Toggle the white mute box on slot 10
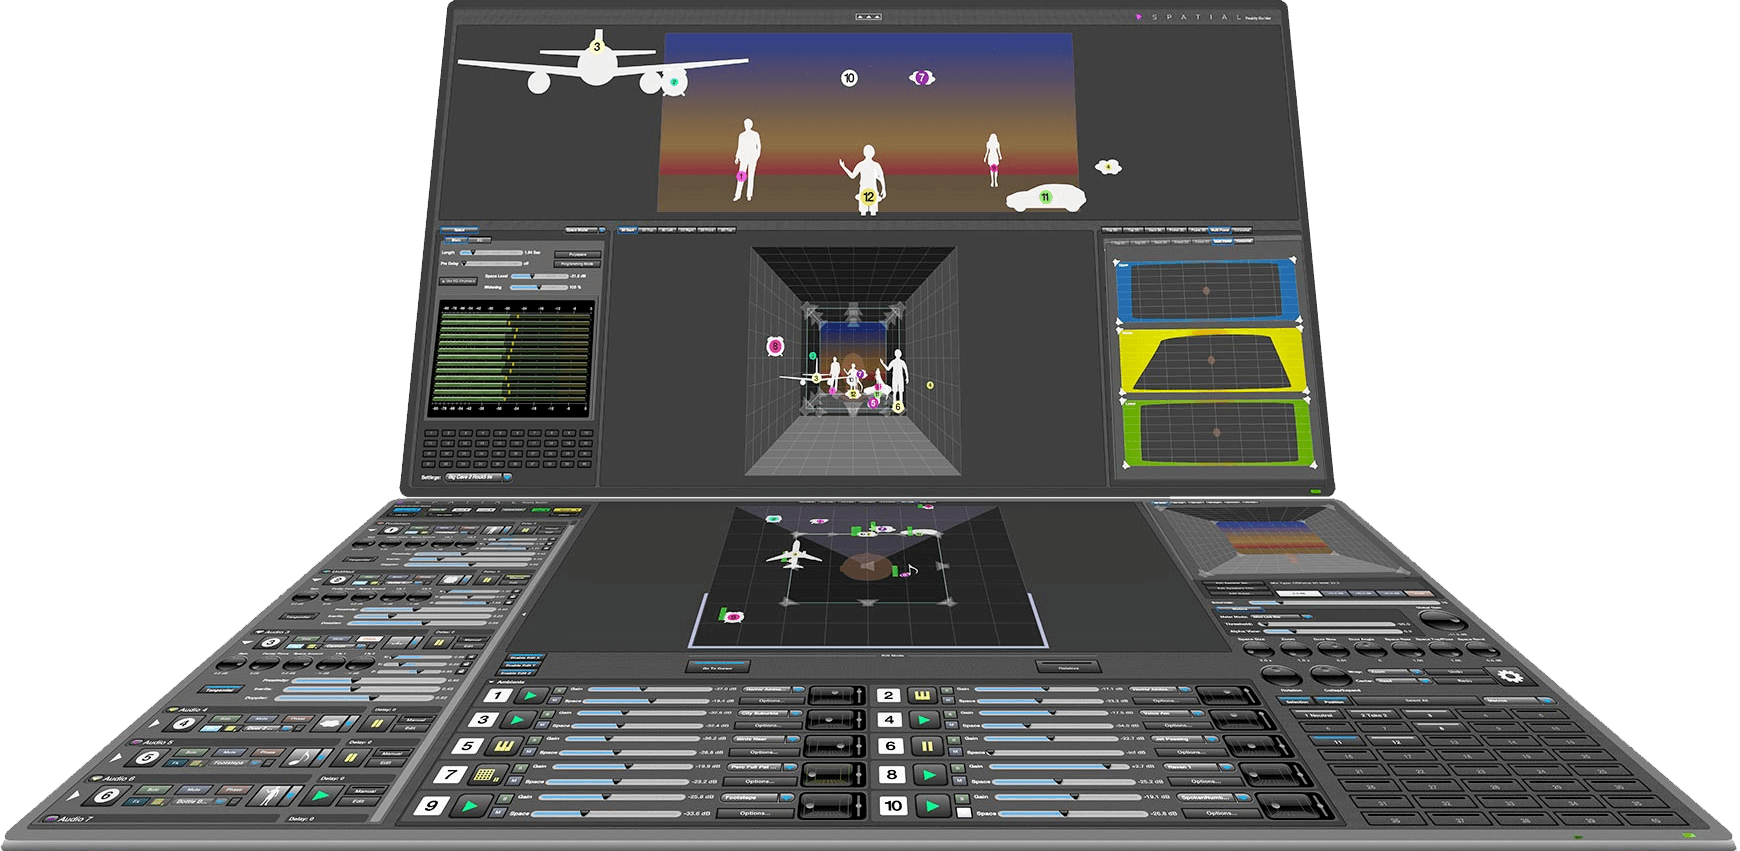Viewport: 1740px width, 851px height. click(963, 813)
